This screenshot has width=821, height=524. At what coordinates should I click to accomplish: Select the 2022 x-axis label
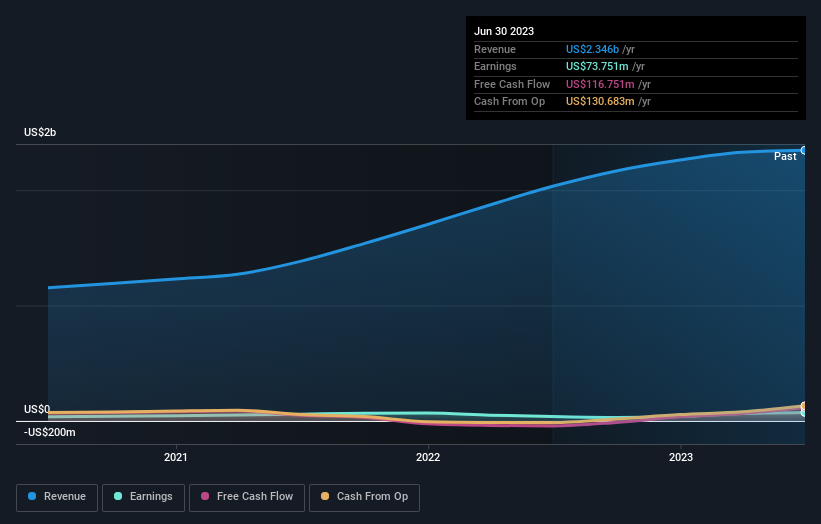[x=428, y=458]
